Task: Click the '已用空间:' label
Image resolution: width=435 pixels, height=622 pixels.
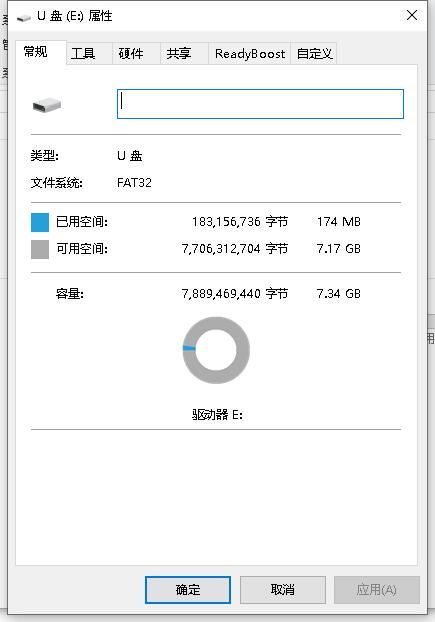Action: point(82,222)
